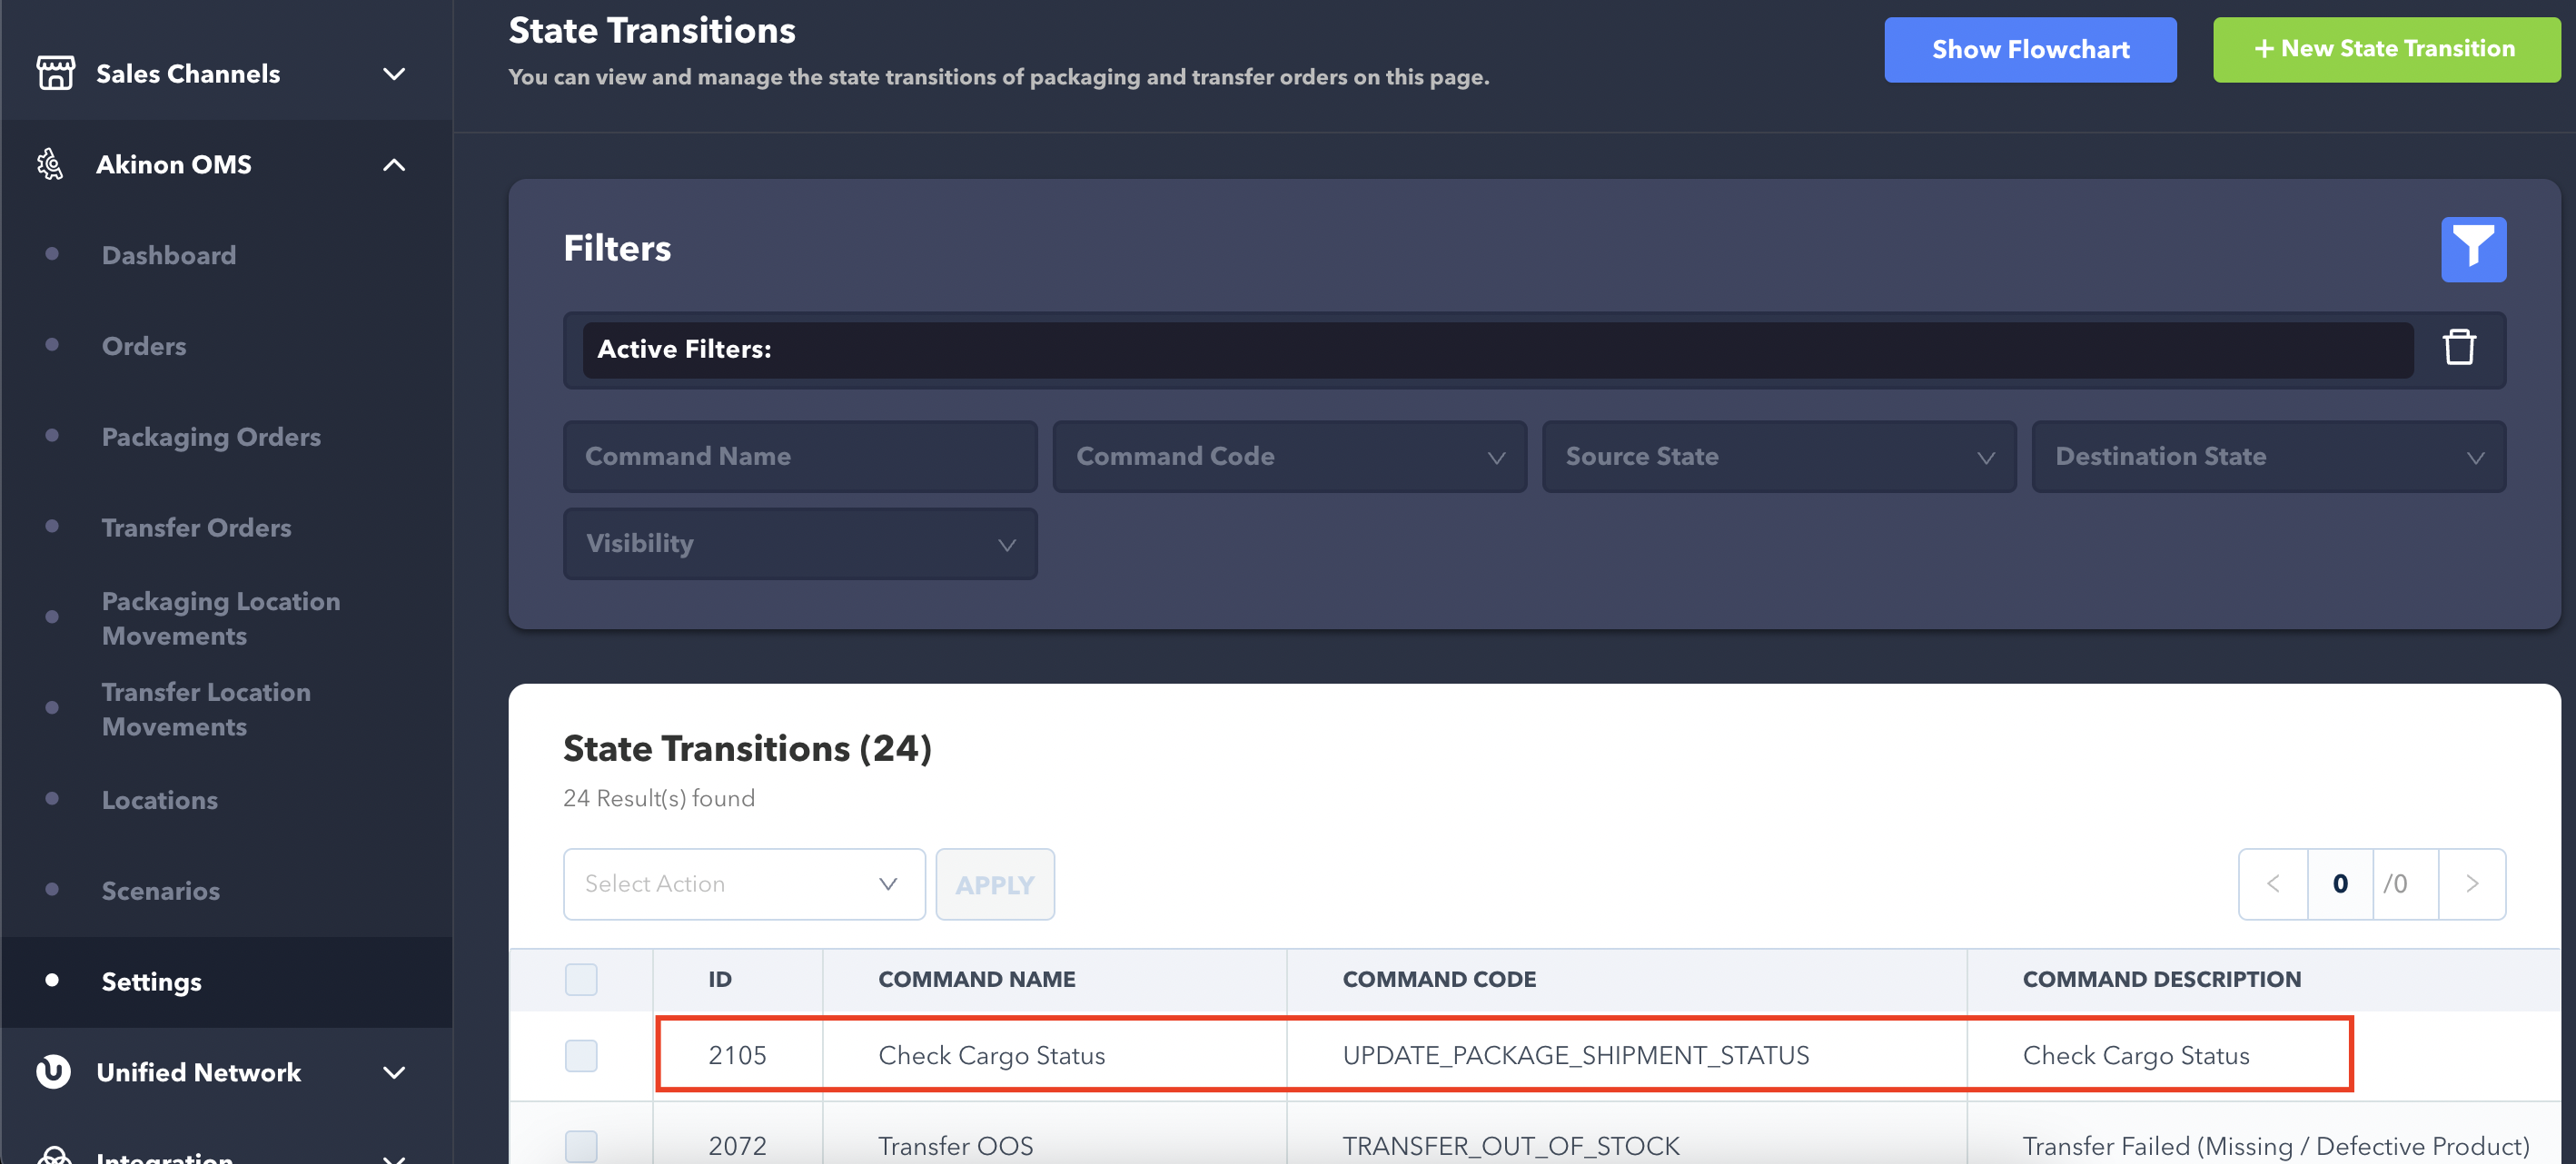
Task: Go to next page arrow
Action: click(2471, 883)
